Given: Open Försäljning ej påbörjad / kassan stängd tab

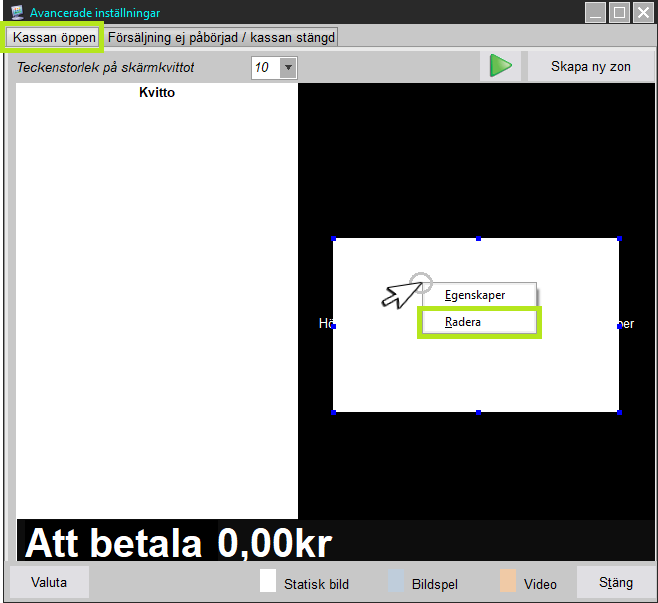Looking at the screenshot, I should 221,37.
